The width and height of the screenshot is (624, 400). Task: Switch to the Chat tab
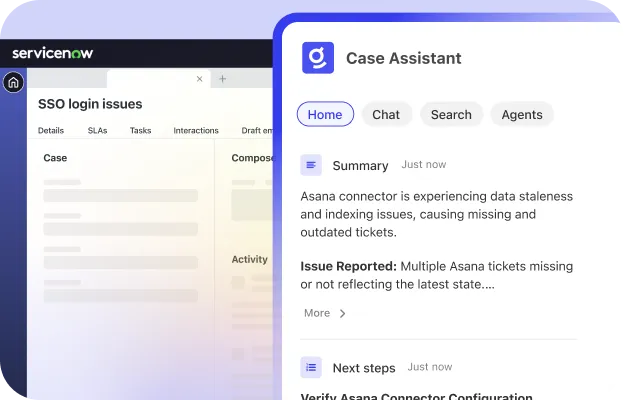point(386,114)
